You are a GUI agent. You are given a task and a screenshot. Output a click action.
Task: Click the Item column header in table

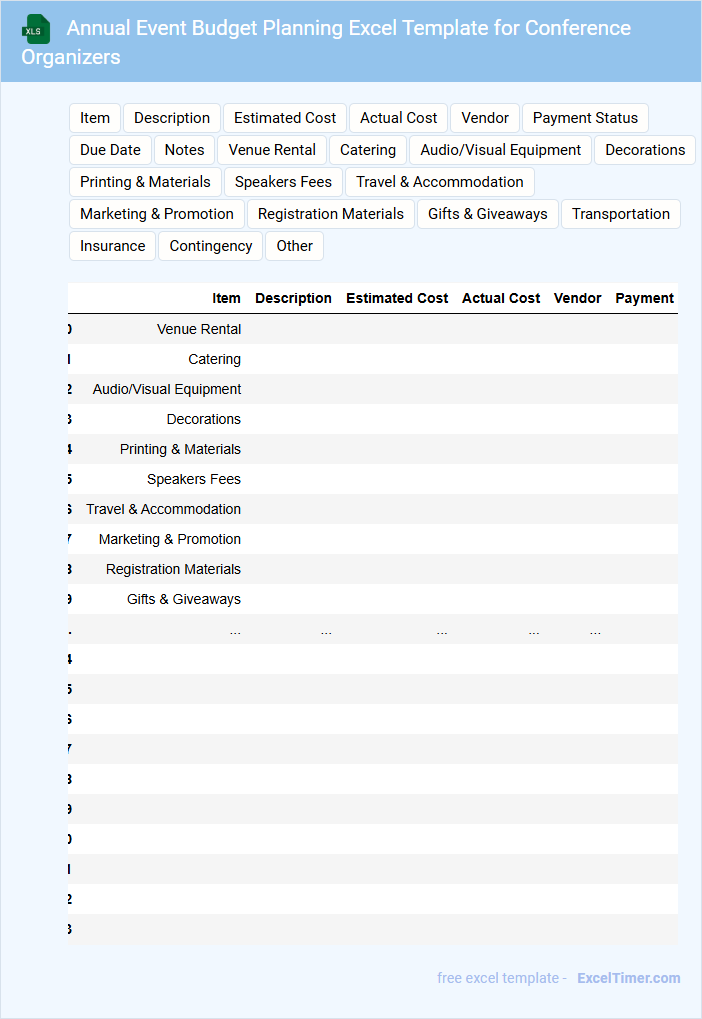[226, 298]
